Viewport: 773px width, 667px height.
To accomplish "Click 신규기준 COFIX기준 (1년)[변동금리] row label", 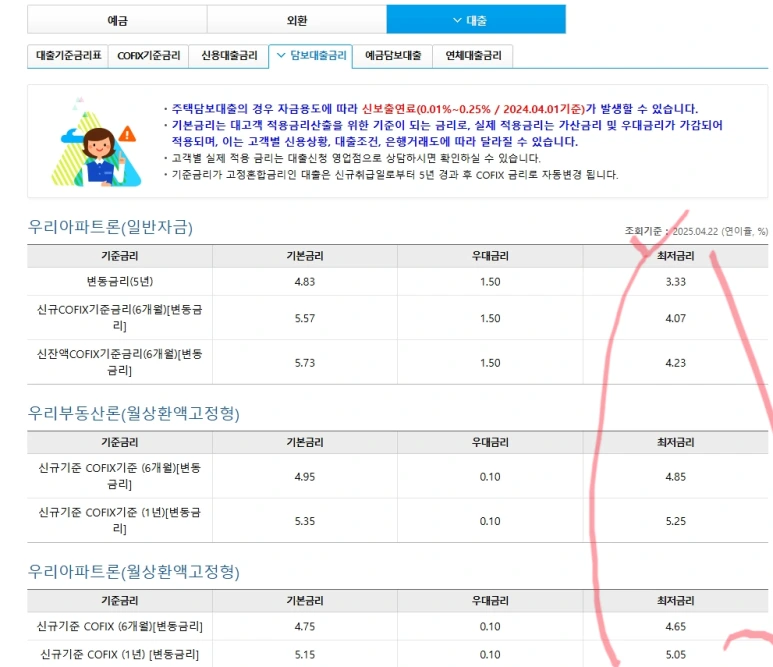I will (x=120, y=520).
